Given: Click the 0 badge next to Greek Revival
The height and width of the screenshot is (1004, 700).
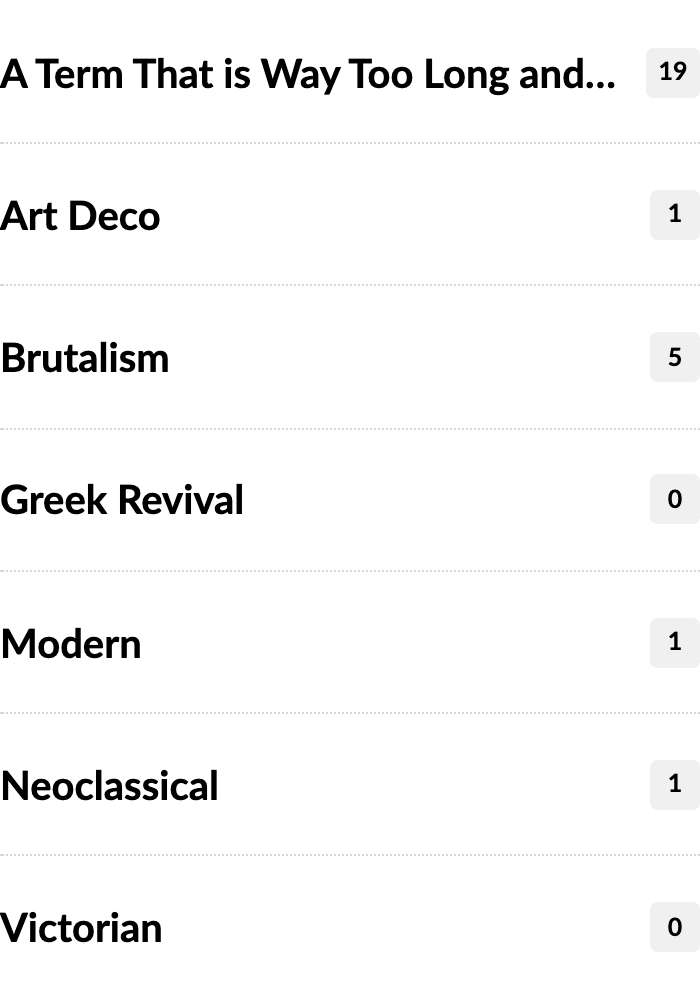Looking at the screenshot, I should (x=674, y=499).
